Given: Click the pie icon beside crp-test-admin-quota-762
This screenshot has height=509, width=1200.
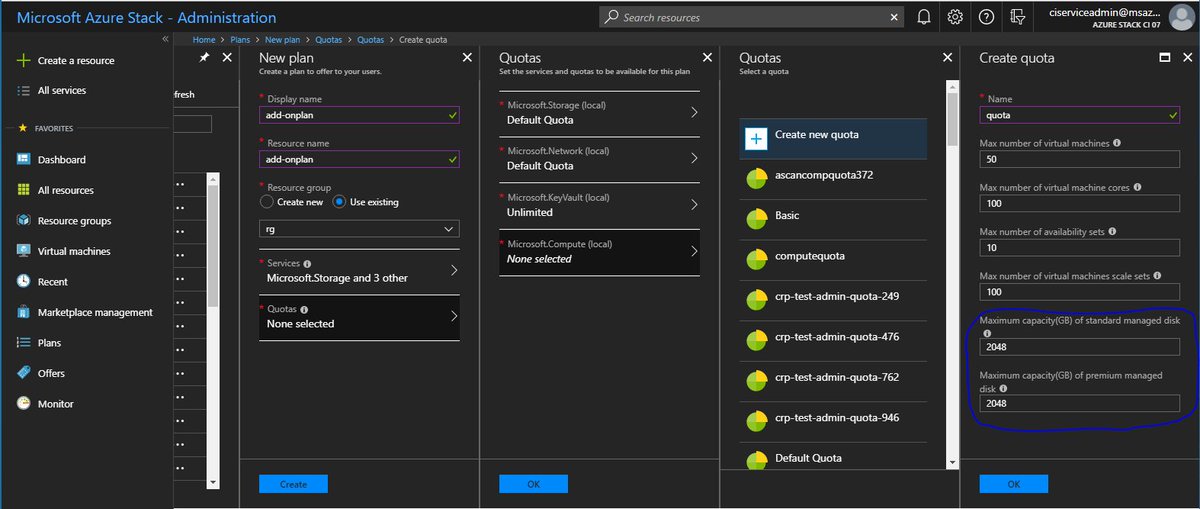Looking at the screenshot, I should coord(756,379).
